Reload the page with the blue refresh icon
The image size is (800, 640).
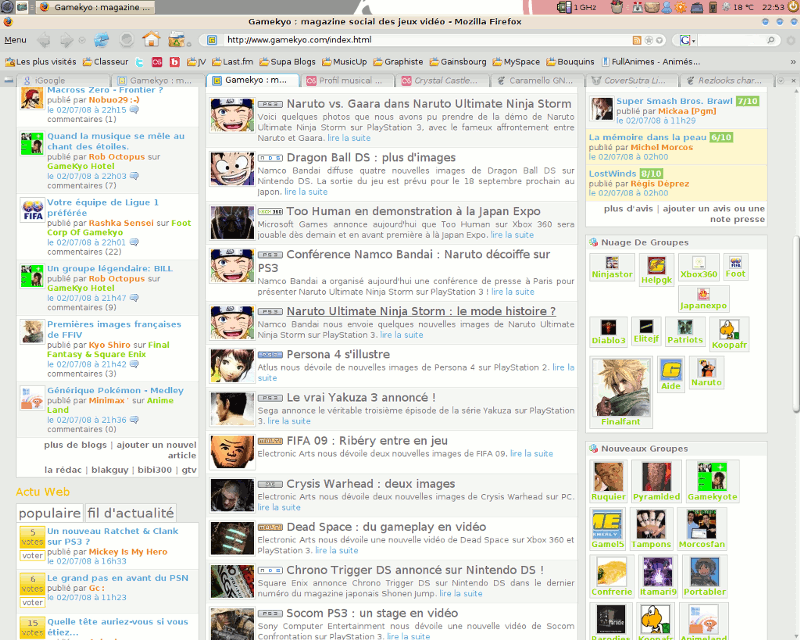click(x=102, y=40)
